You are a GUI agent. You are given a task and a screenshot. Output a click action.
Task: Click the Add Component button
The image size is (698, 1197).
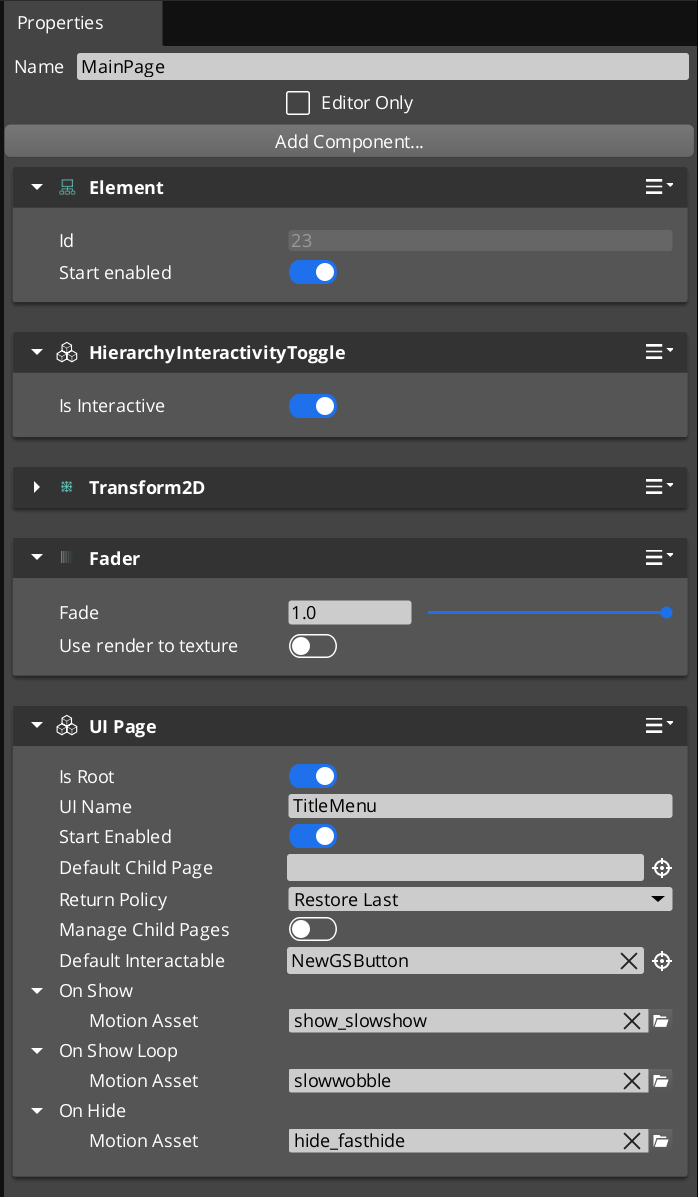click(x=348, y=140)
